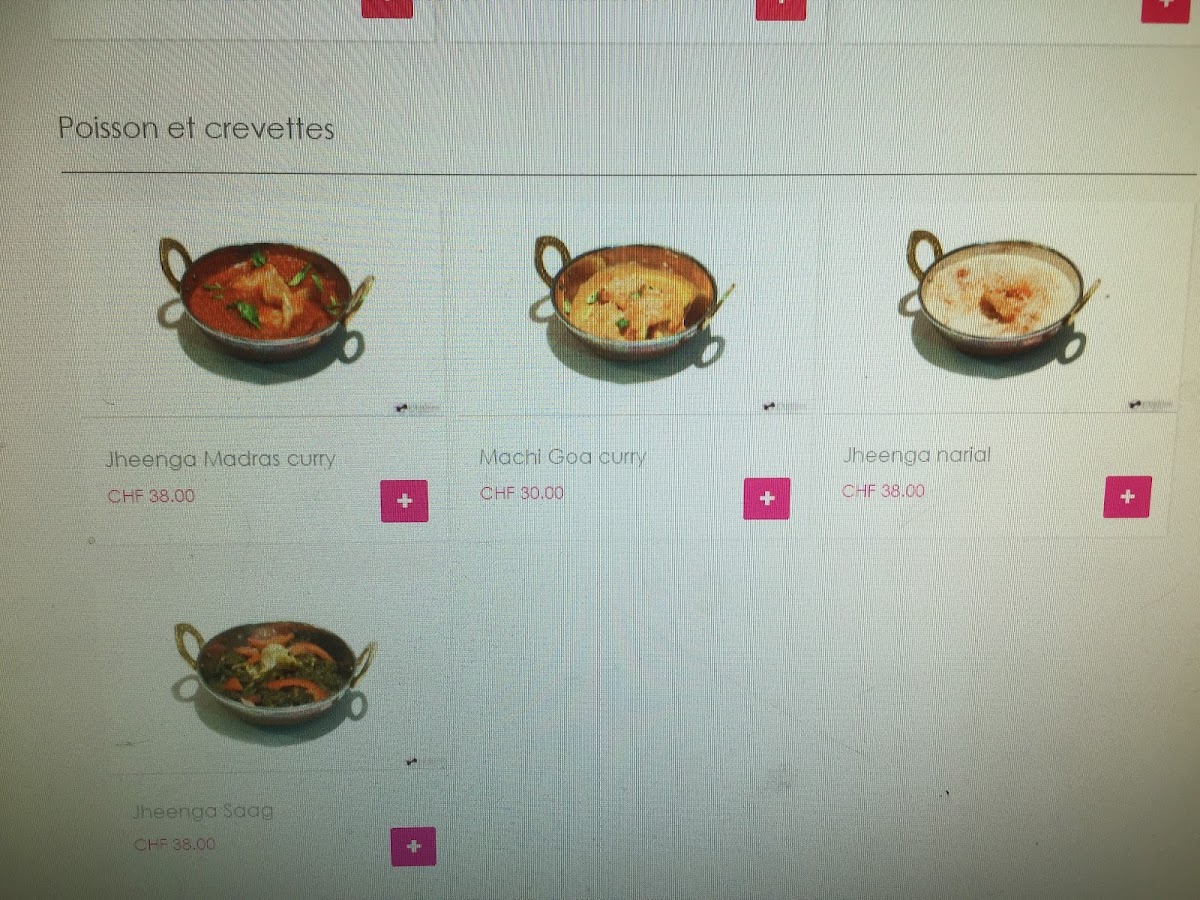Click plus icon for Jheenga narial
The width and height of the screenshot is (1200, 900).
click(1127, 497)
